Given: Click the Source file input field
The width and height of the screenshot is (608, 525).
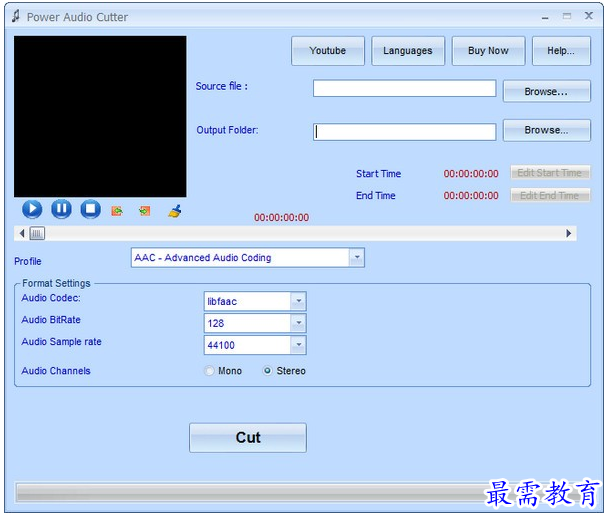Looking at the screenshot, I should coord(404,88).
